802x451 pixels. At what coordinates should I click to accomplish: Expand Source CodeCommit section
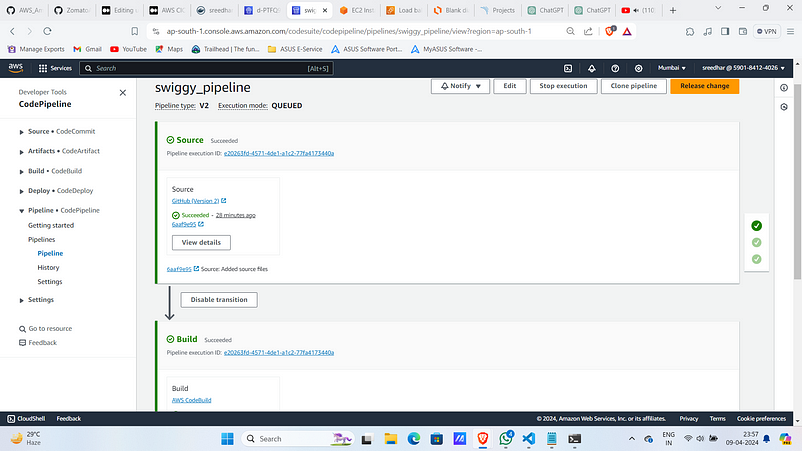pos(21,132)
